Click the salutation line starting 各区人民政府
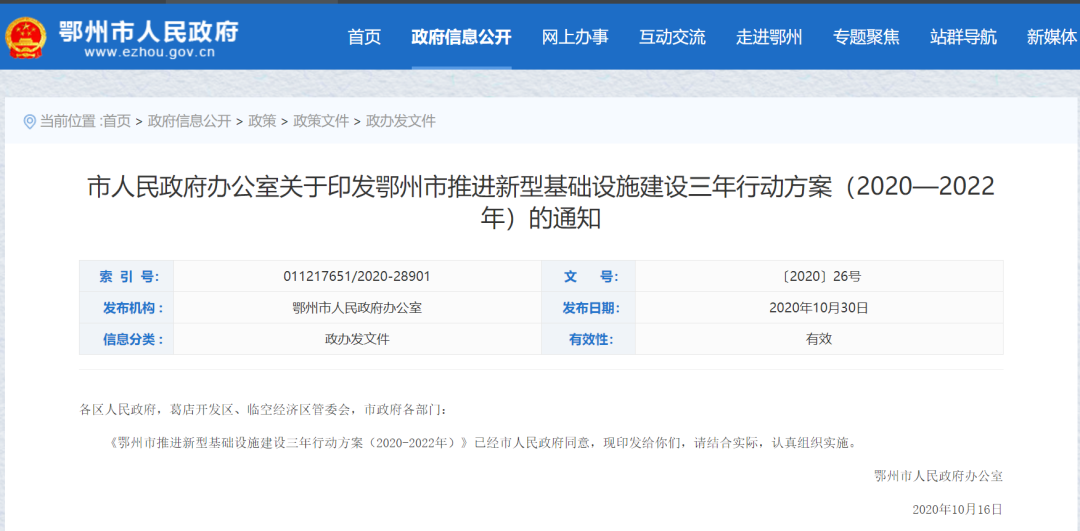Image resolution: width=1080 pixels, height=531 pixels. [263, 410]
